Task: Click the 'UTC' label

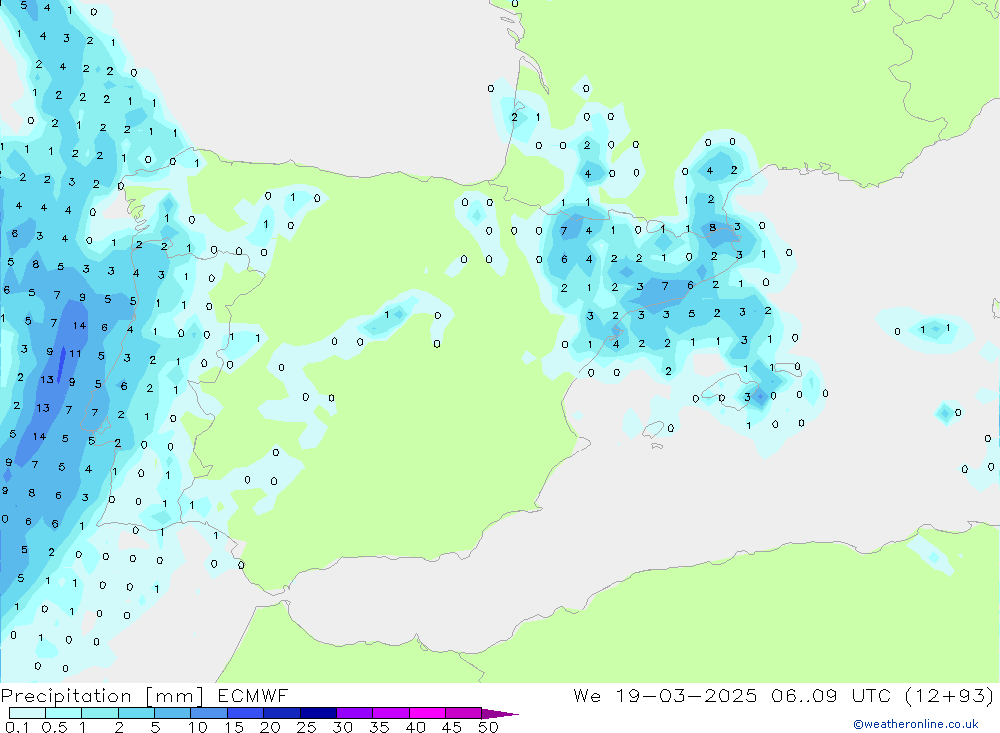Action: coord(871,695)
